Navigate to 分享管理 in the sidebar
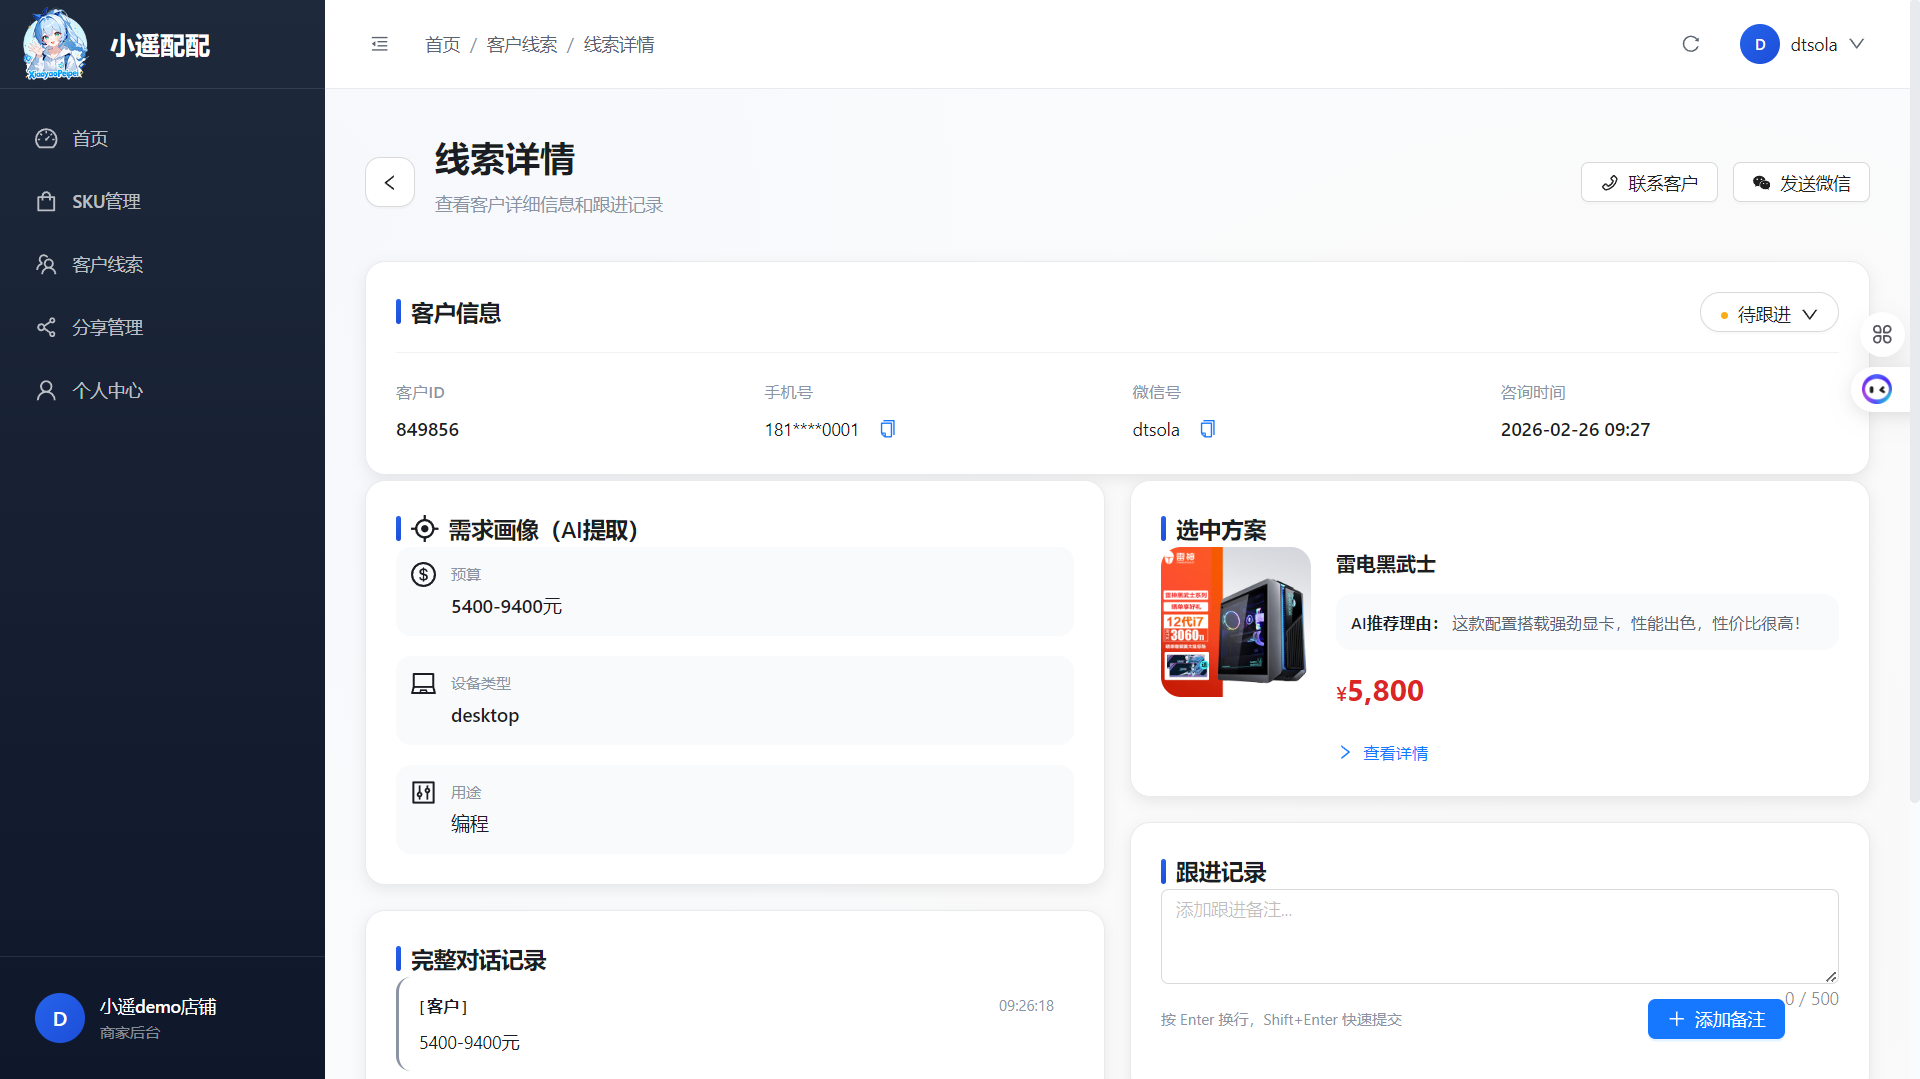 107,327
